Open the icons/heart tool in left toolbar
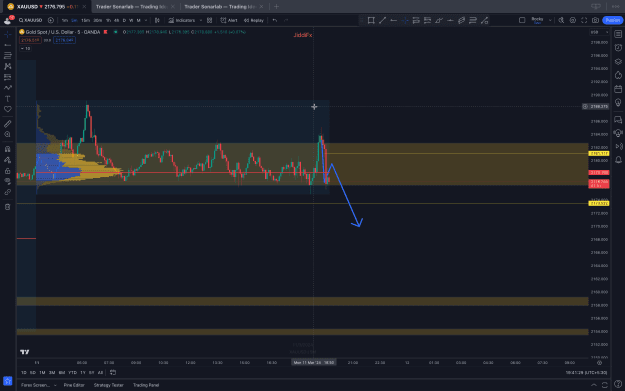Viewport: 625px width, 391px height. click(x=8, y=109)
